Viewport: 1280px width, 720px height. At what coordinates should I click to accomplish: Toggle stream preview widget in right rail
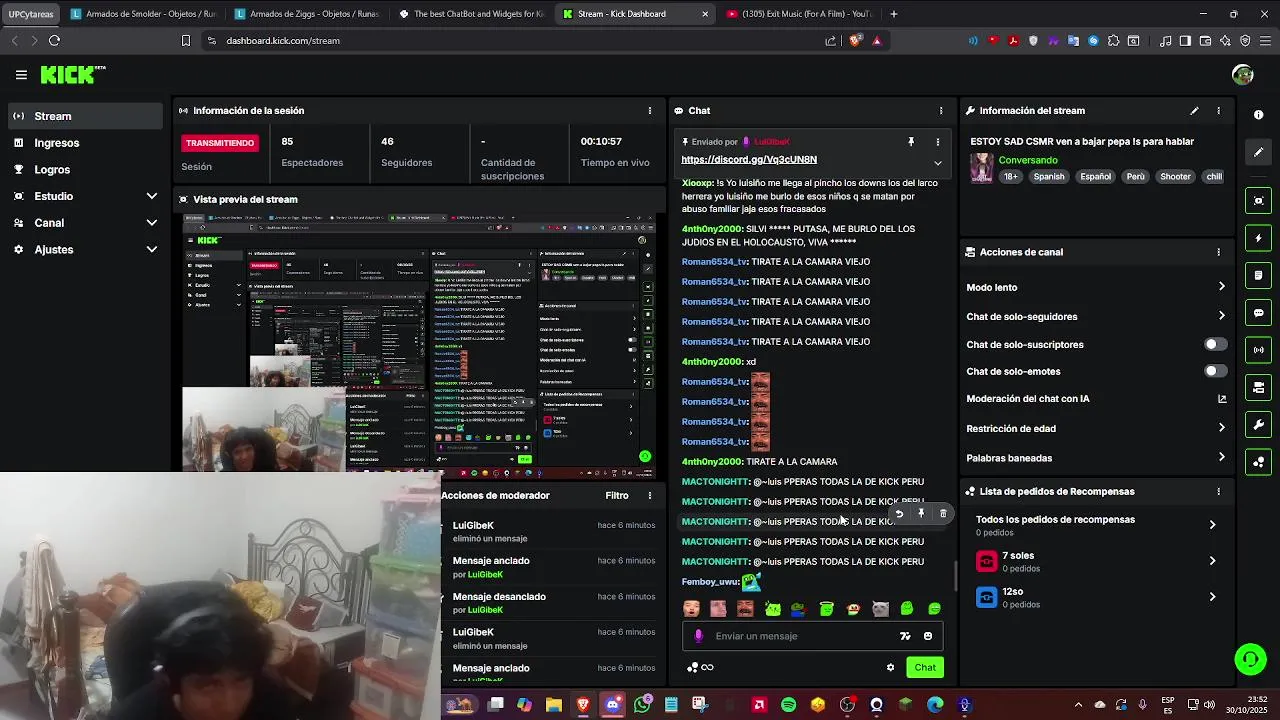1259,201
